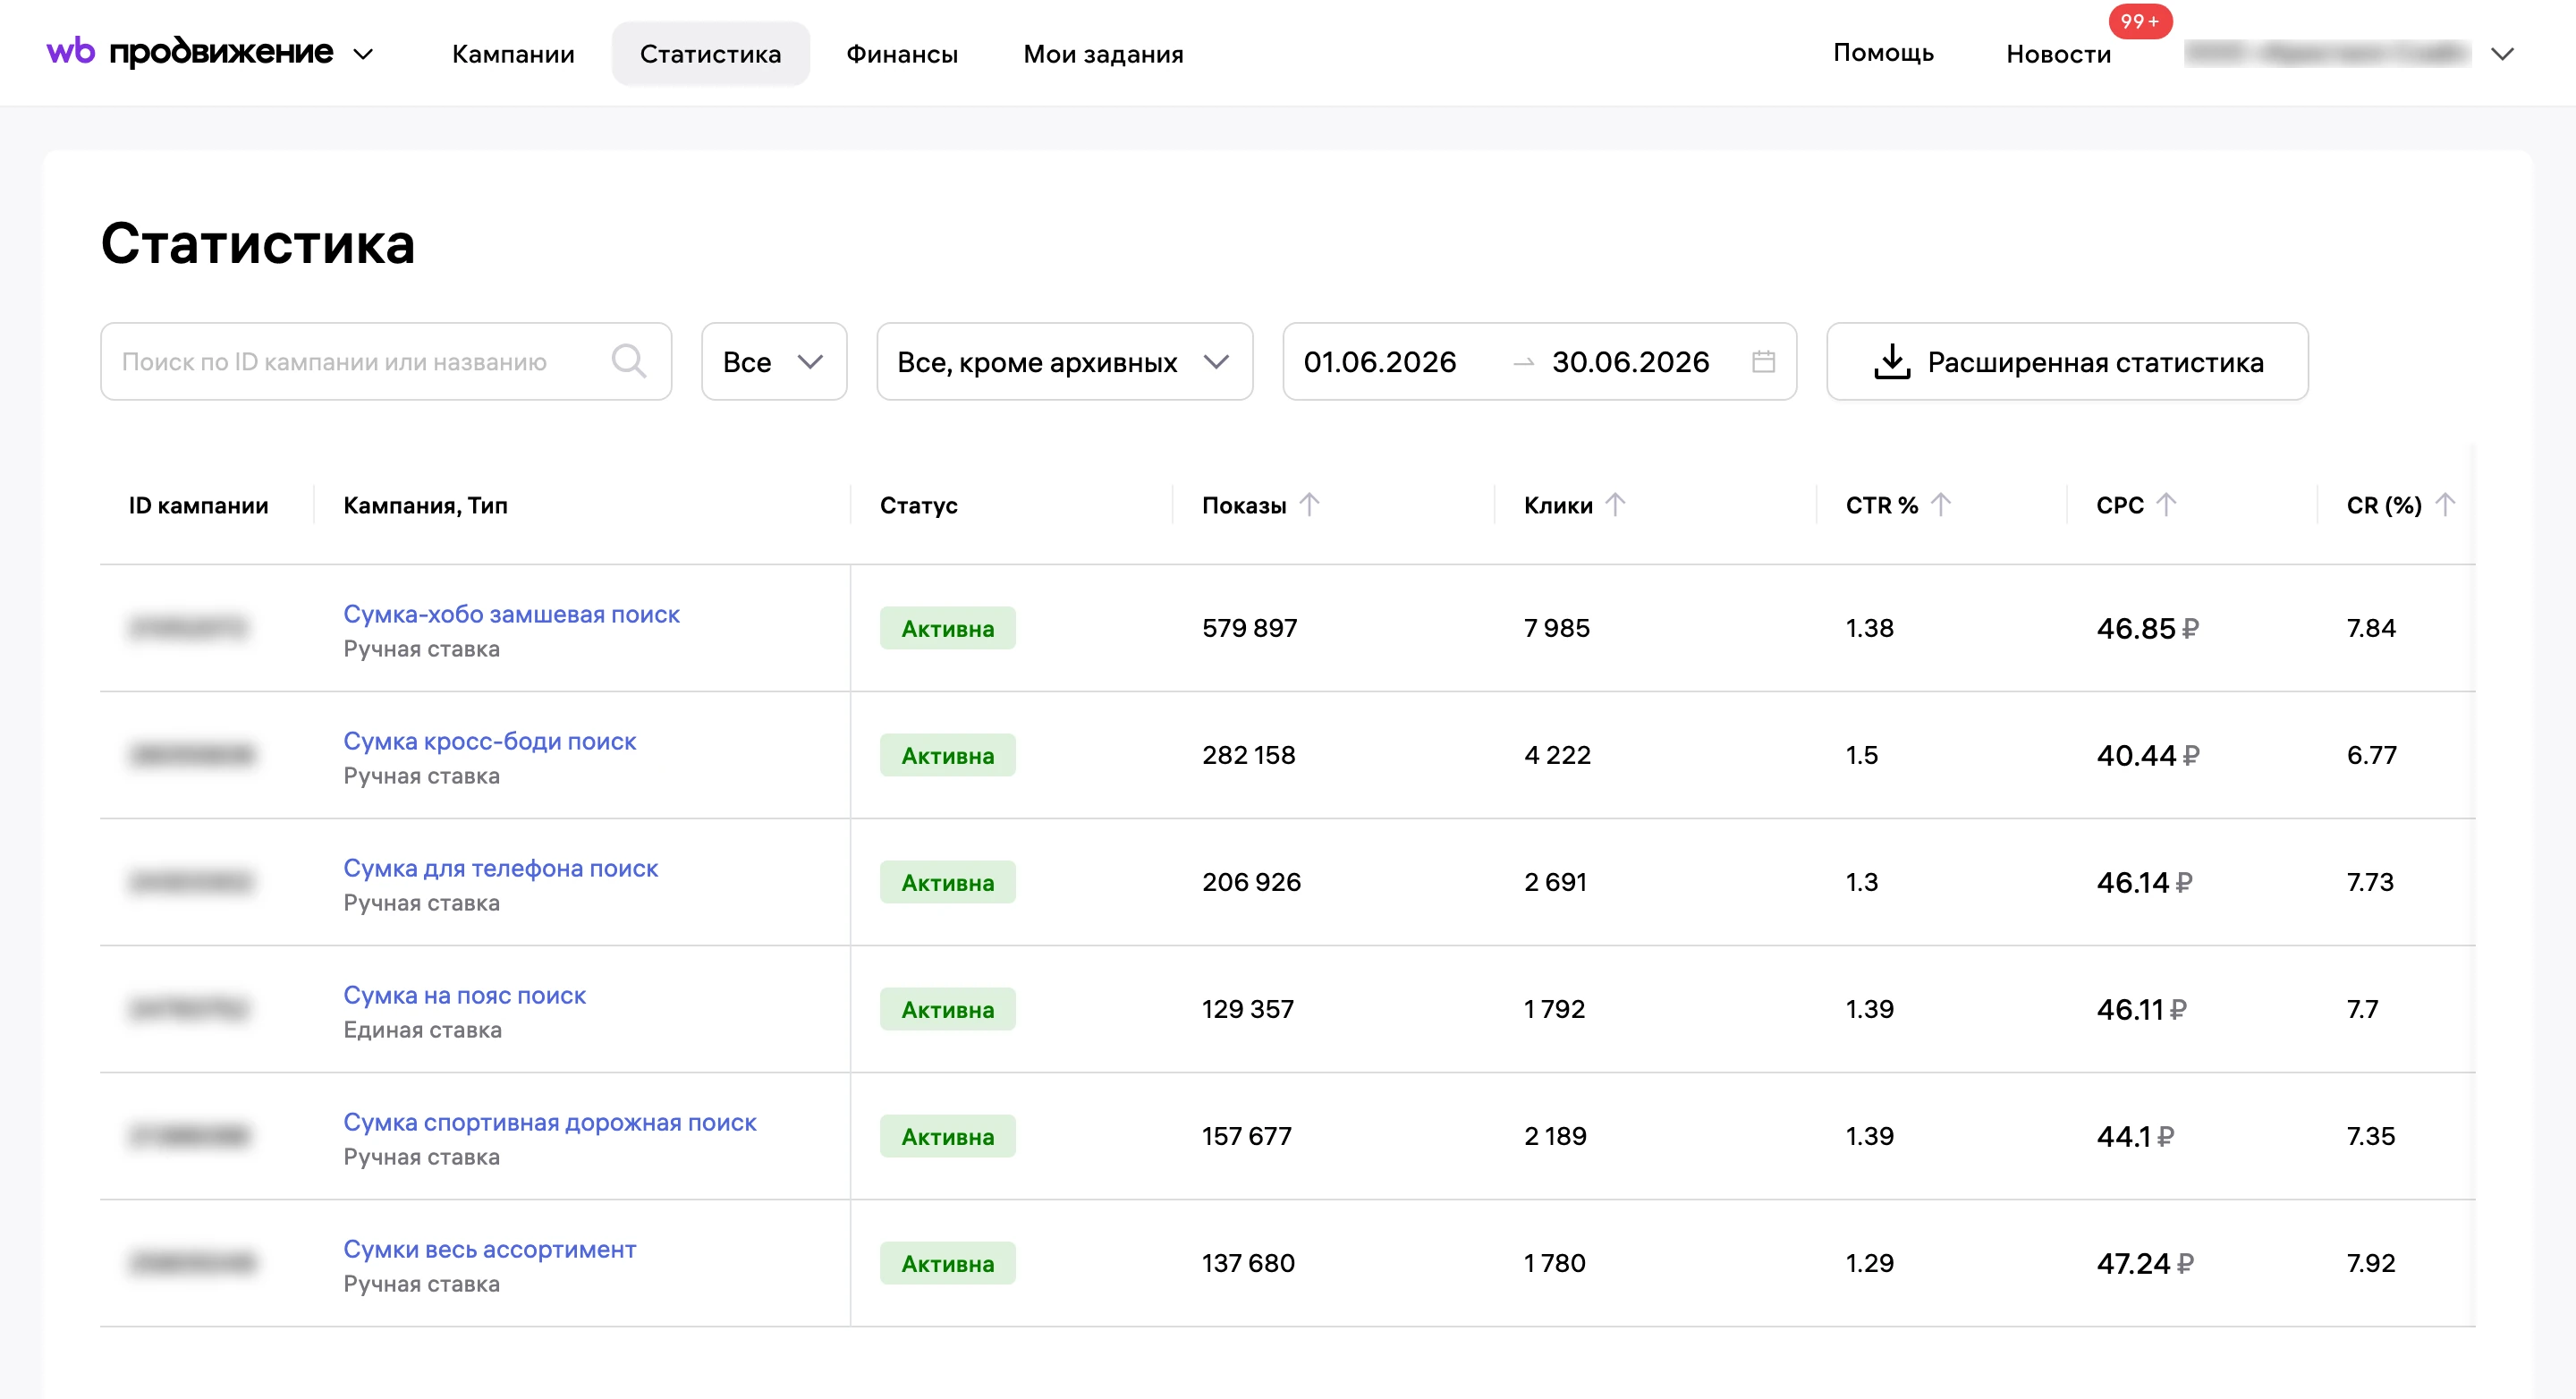This screenshot has width=2576, height=1399.
Task: Open the Сумка-хобо замшевая поиск campaign
Action: (x=511, y=614)
